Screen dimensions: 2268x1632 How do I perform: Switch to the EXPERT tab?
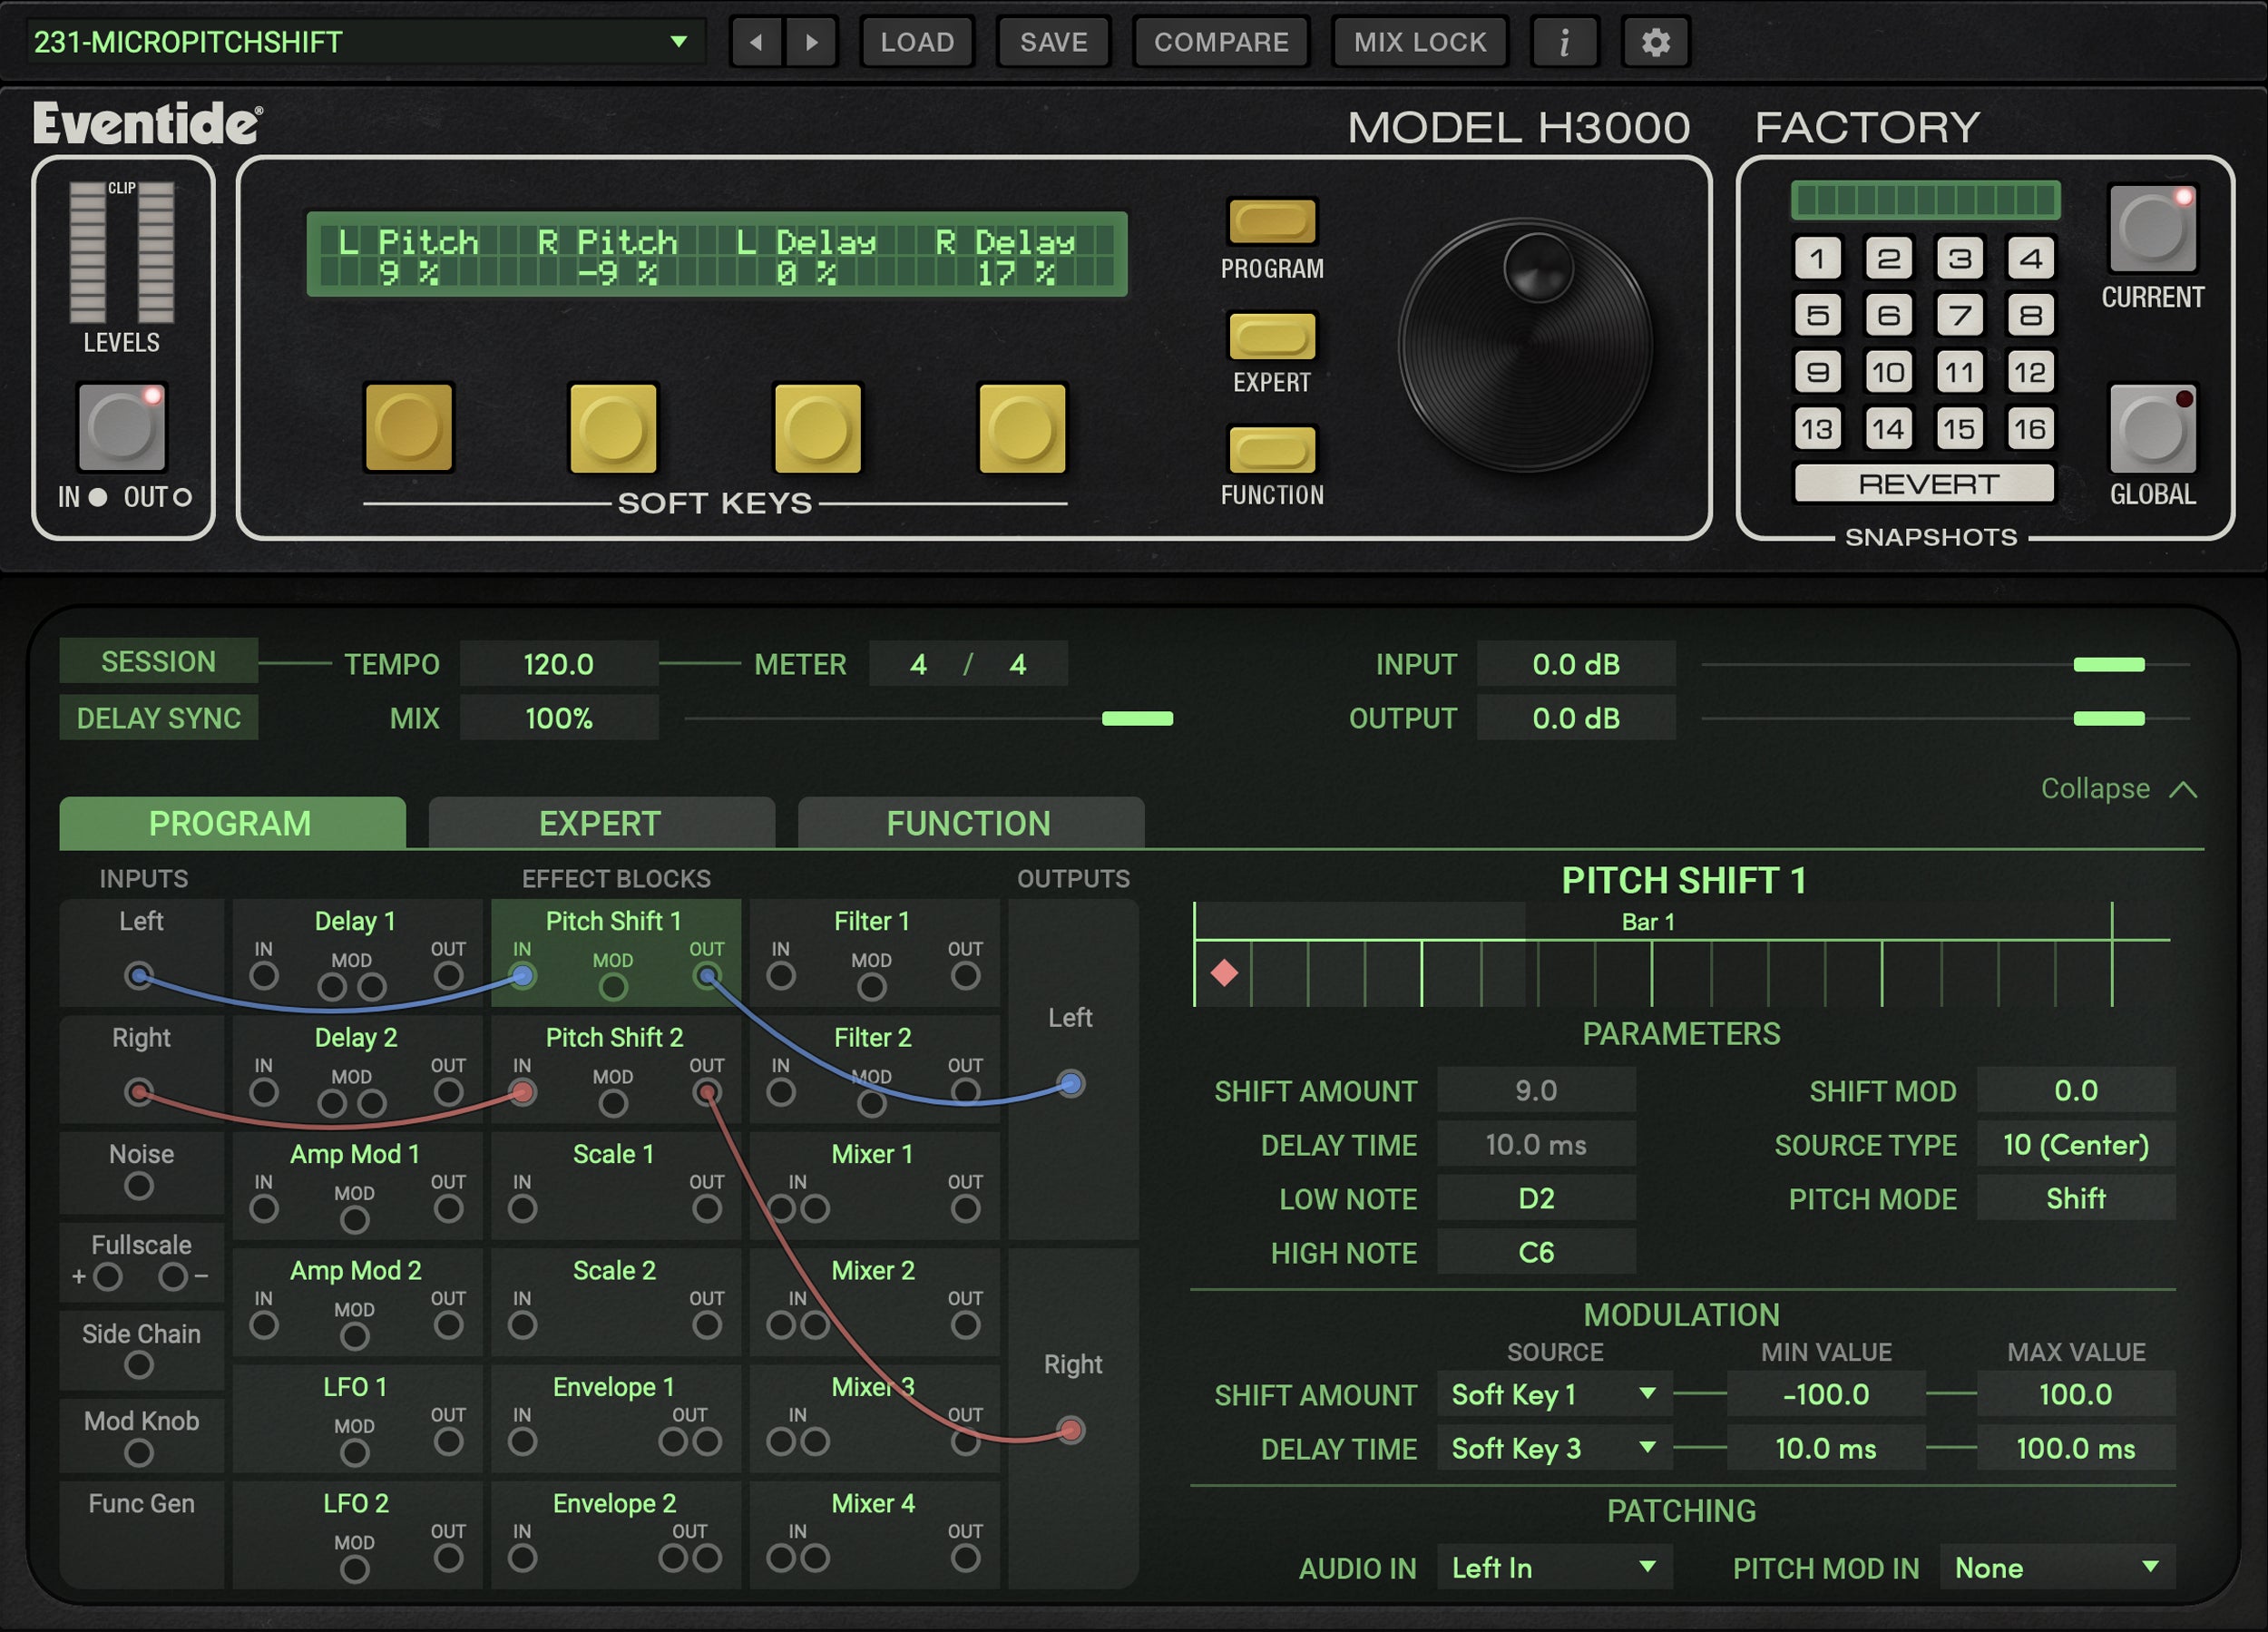pos(600,823)
